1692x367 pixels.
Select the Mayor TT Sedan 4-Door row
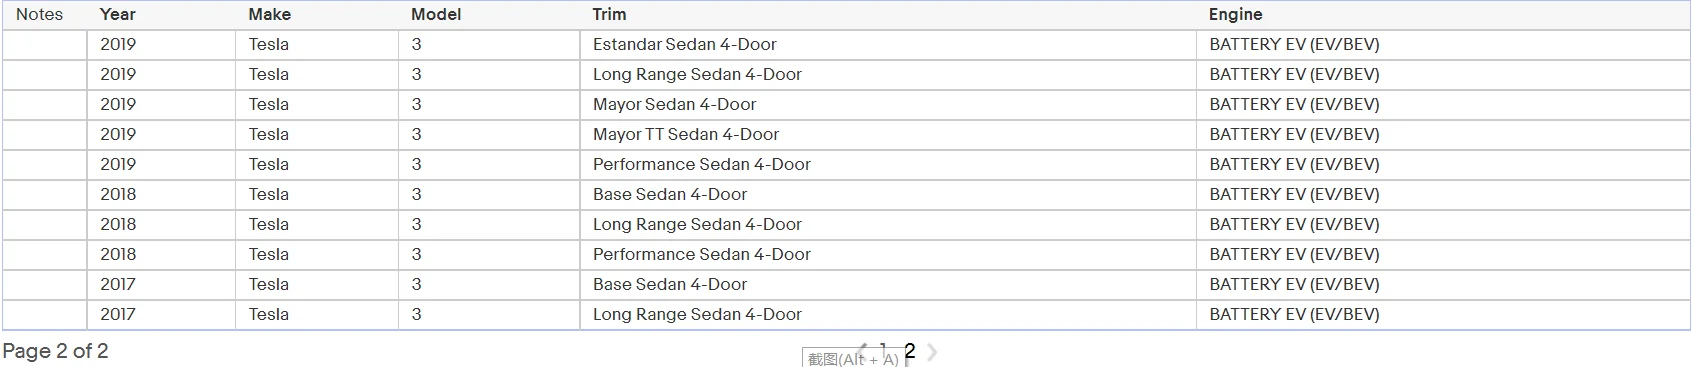tap(846, 135)
